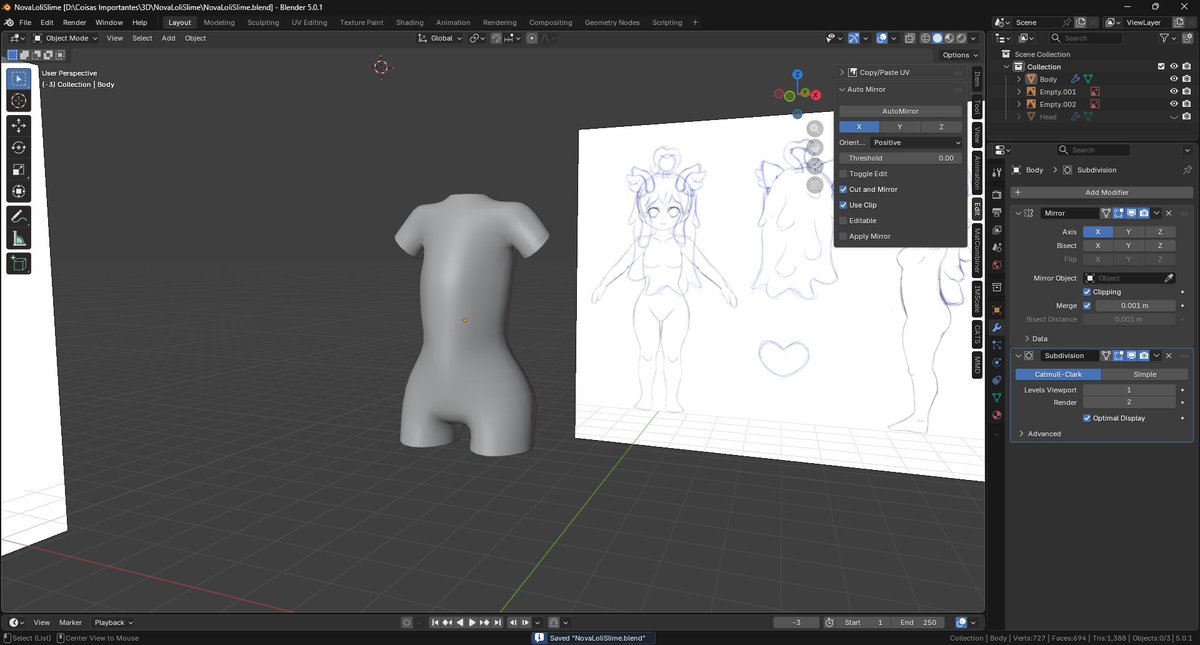Collapse the Auto Mirror panel
Image resolution: width=1200 pixels, height=645 pixels.
(x=842, y=90)
